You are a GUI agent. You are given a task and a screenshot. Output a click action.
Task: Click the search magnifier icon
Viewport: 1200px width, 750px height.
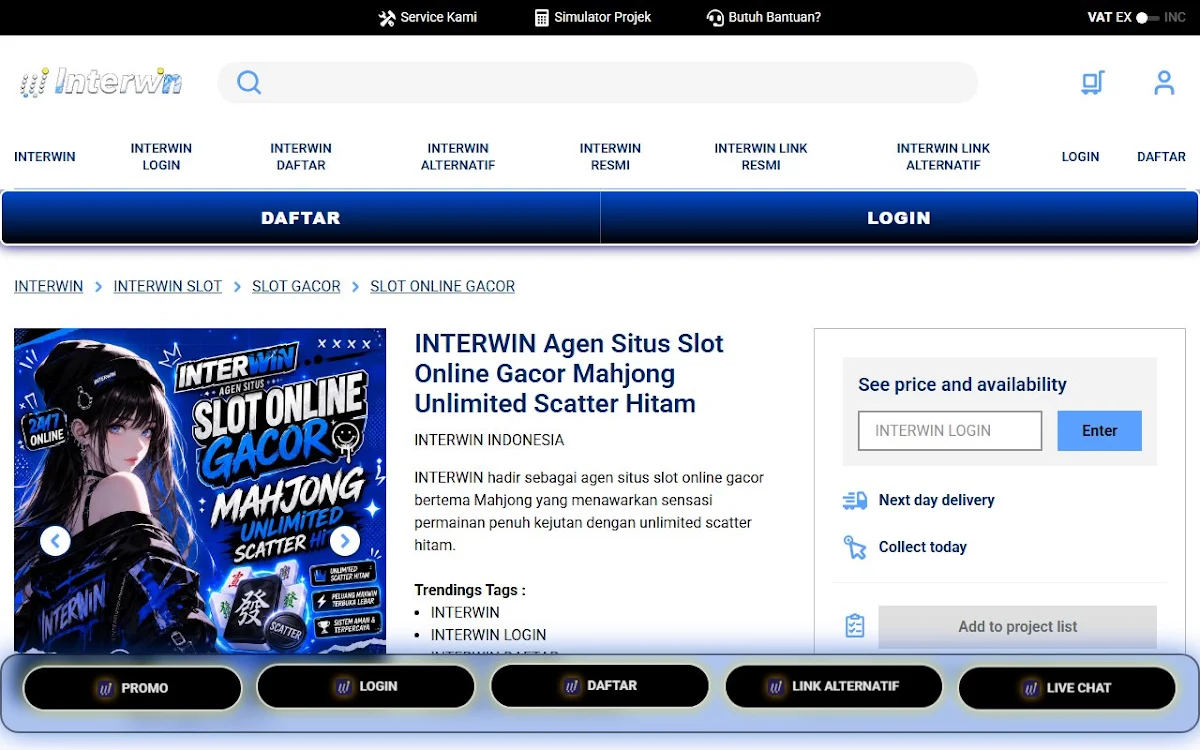(249, 82)
